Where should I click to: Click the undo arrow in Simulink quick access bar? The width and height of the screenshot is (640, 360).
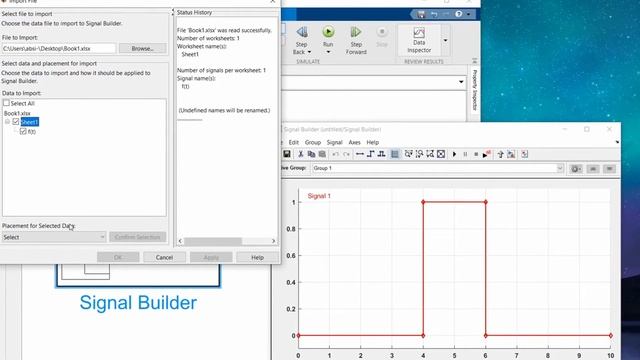(x=434, y=14)
